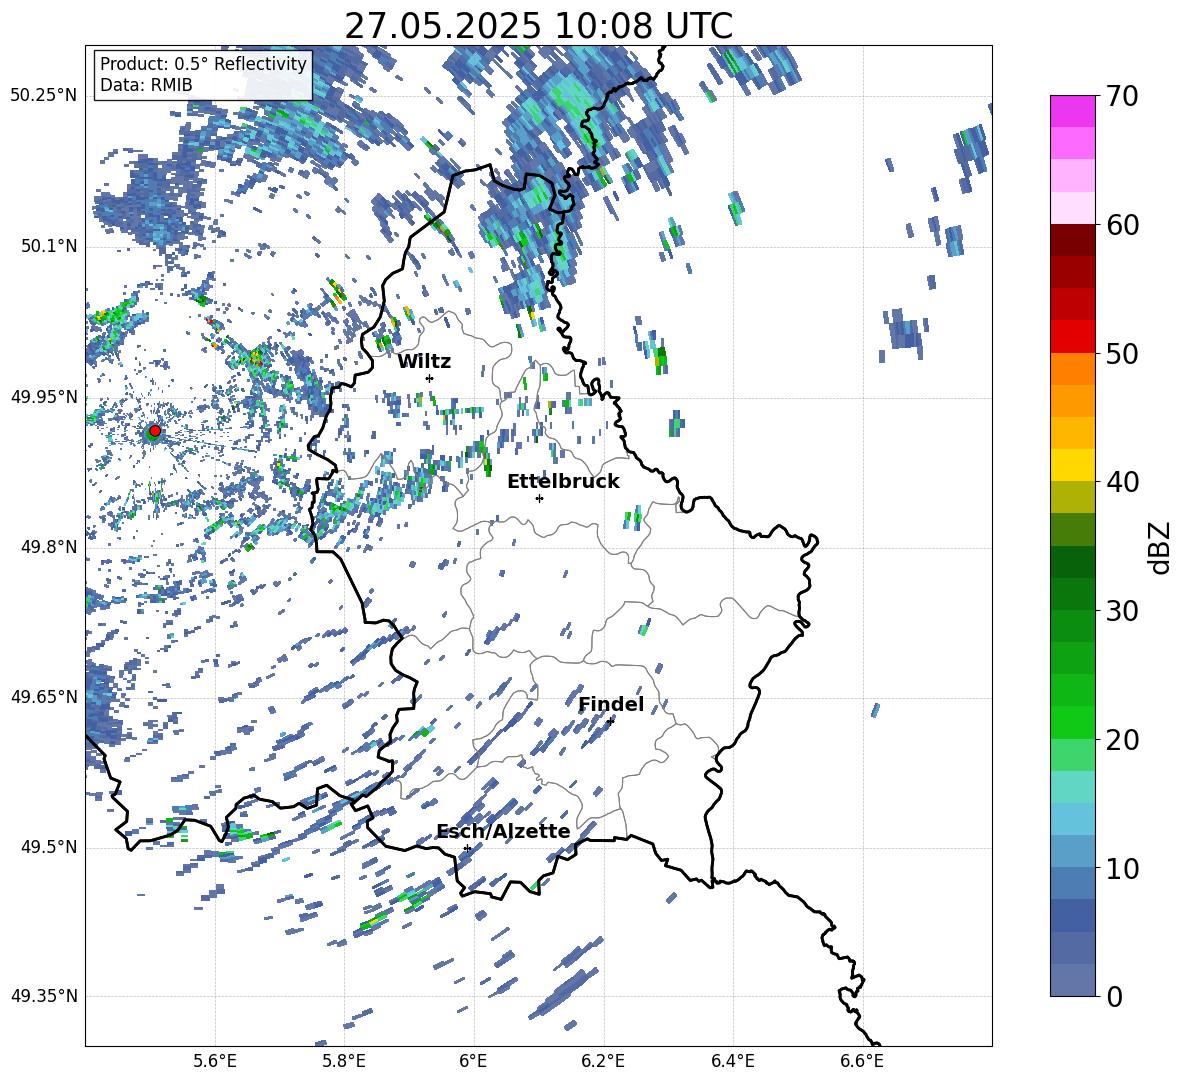
Task: Click the Esch/Alzette city label
Action: (503, 832)
